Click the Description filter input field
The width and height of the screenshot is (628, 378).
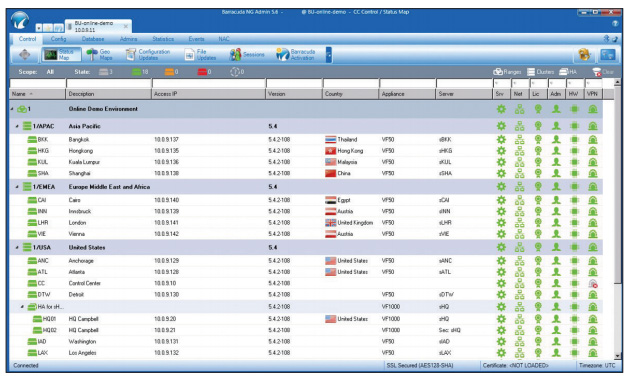(109, 83)
